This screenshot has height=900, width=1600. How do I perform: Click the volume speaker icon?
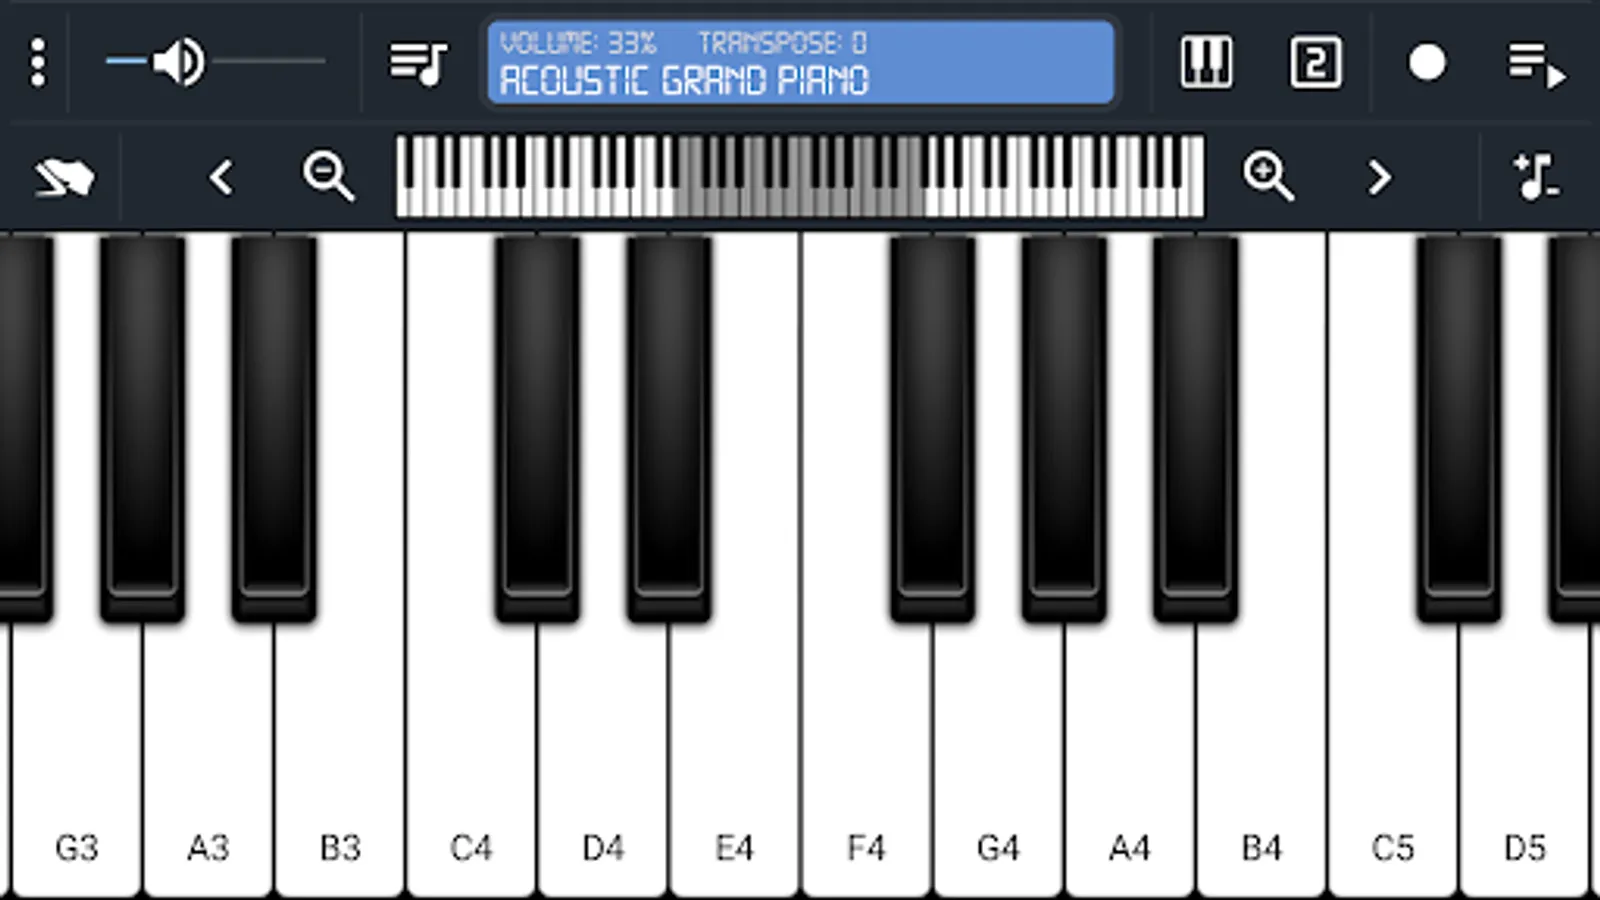pos(179,62)
